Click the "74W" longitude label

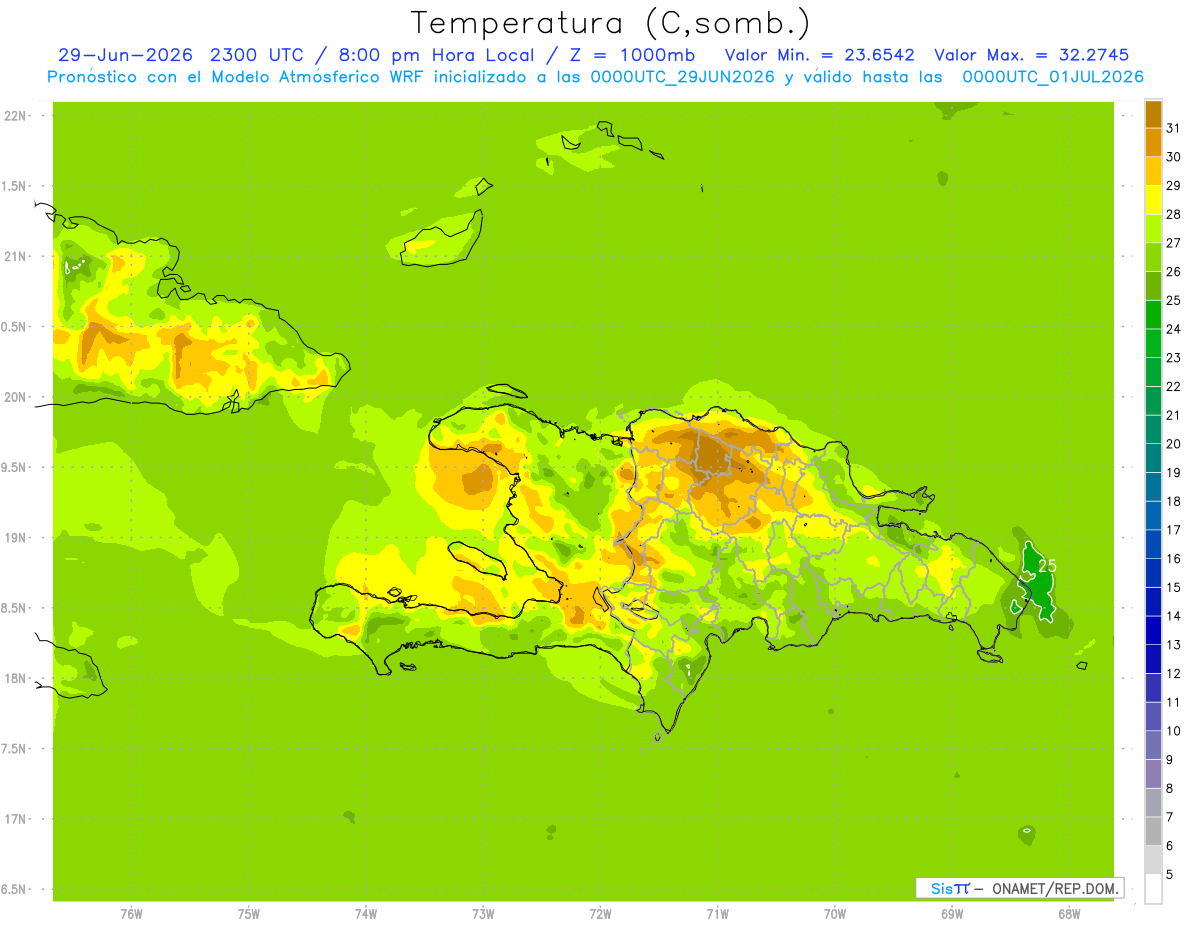click(366, 914)
